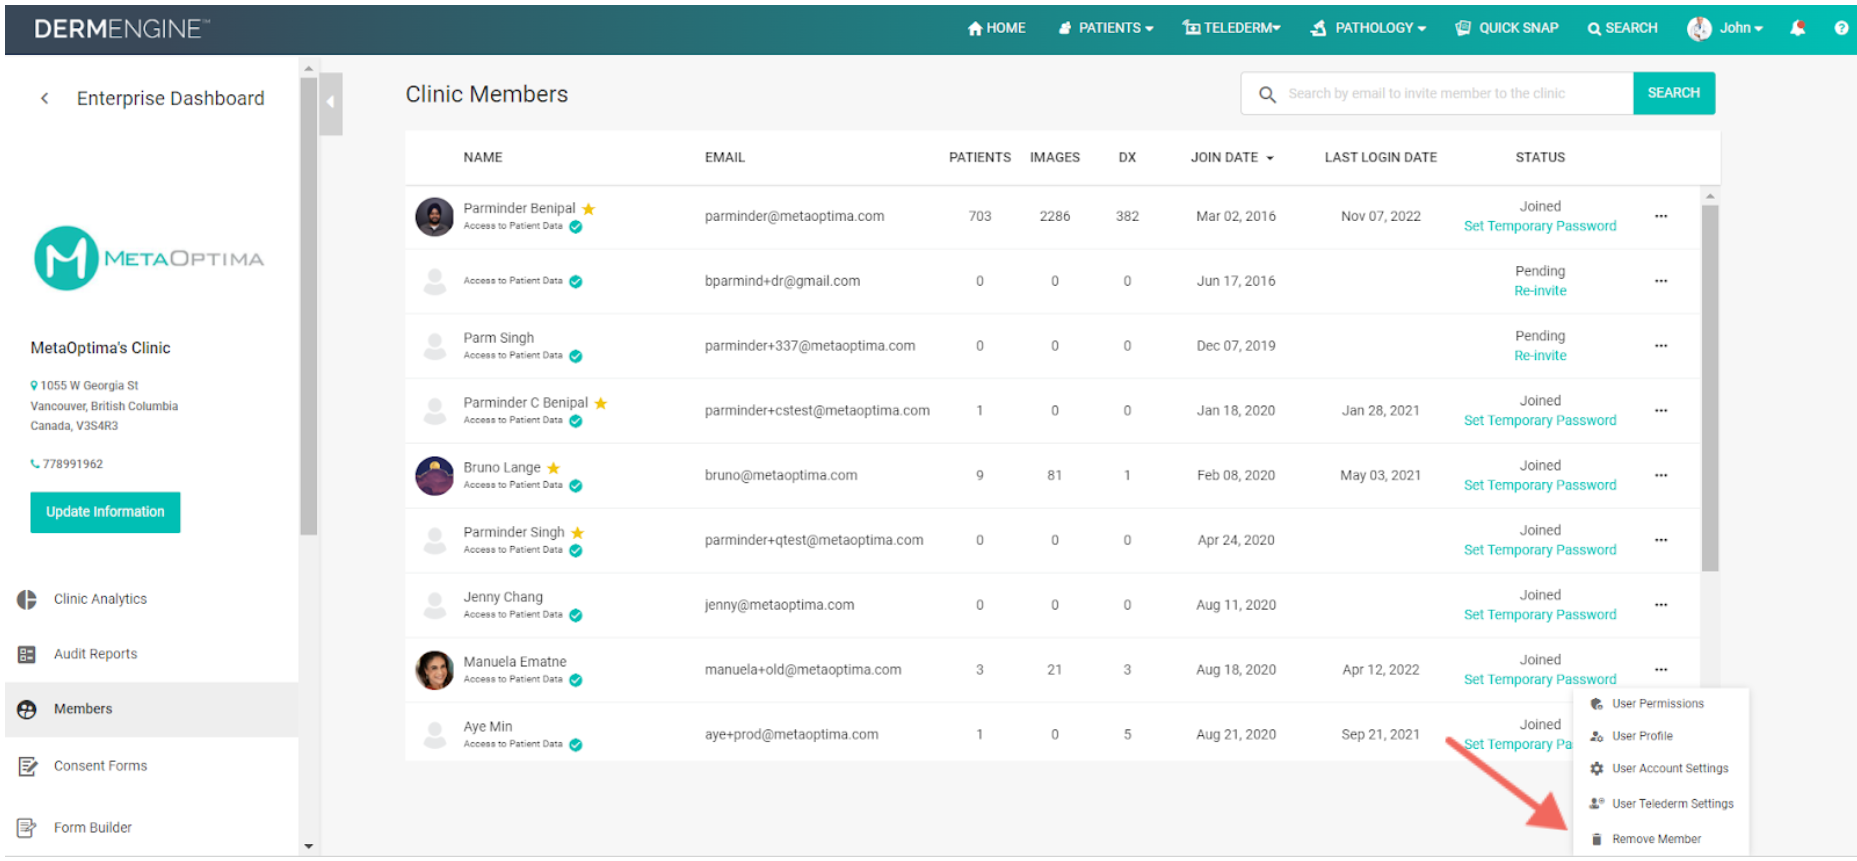The width and height of the screenshot is (1857, 861).
Task: Open the three-dot menu for bparmind+dr@gmail.com row
Action: (1661, 281)
